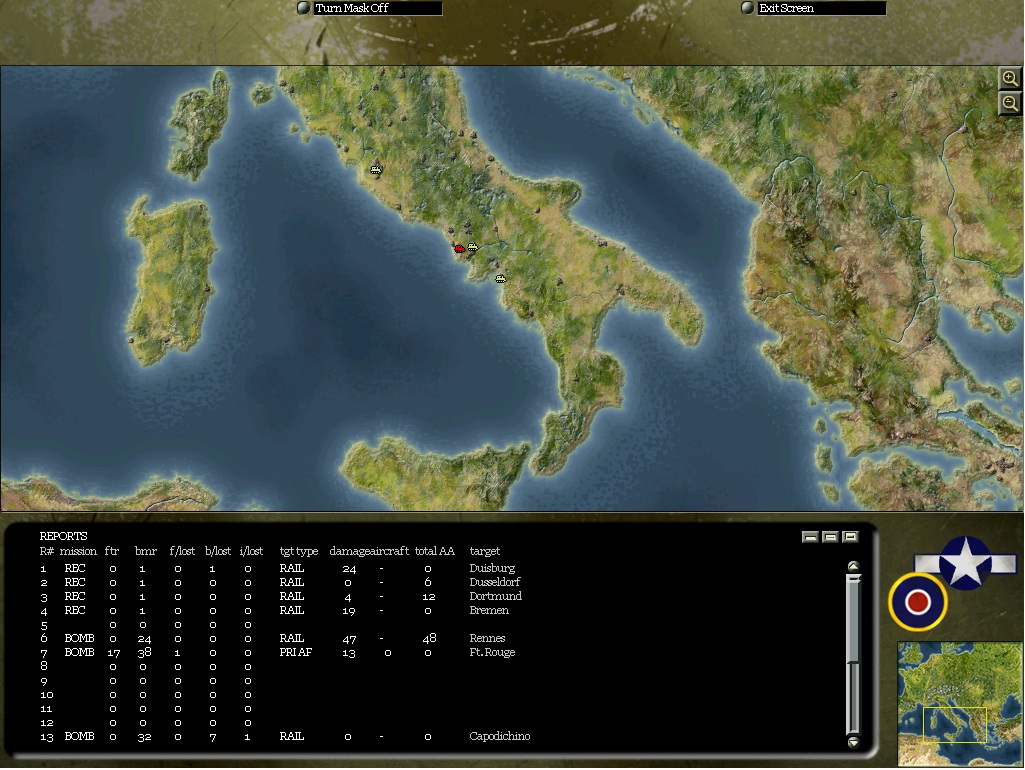The width and height of the screenshot is (1025, 770).
Task: Click the US star-and-bars insignia
Action: tap(965, 563)
